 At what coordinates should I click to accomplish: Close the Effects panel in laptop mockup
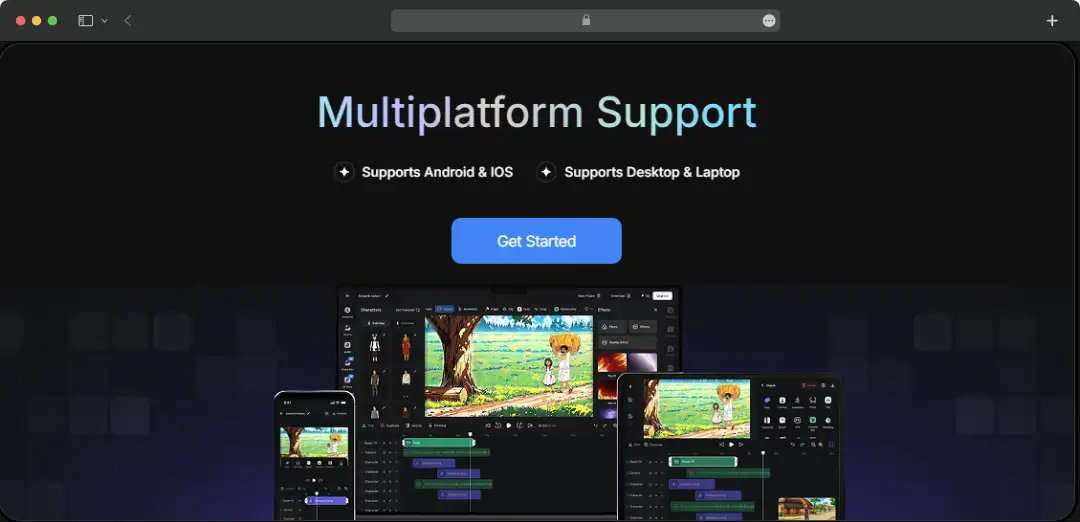click(x=655, y=310)
